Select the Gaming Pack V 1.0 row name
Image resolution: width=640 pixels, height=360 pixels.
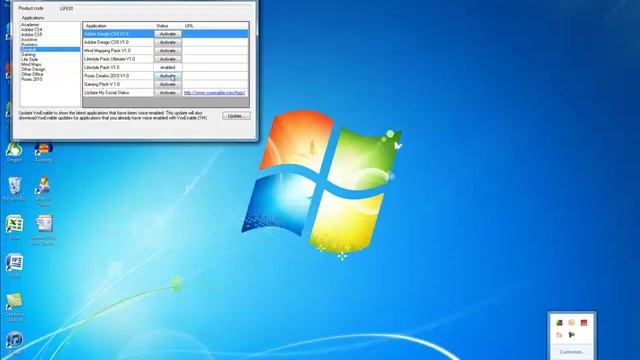click(x=102, y=84)
